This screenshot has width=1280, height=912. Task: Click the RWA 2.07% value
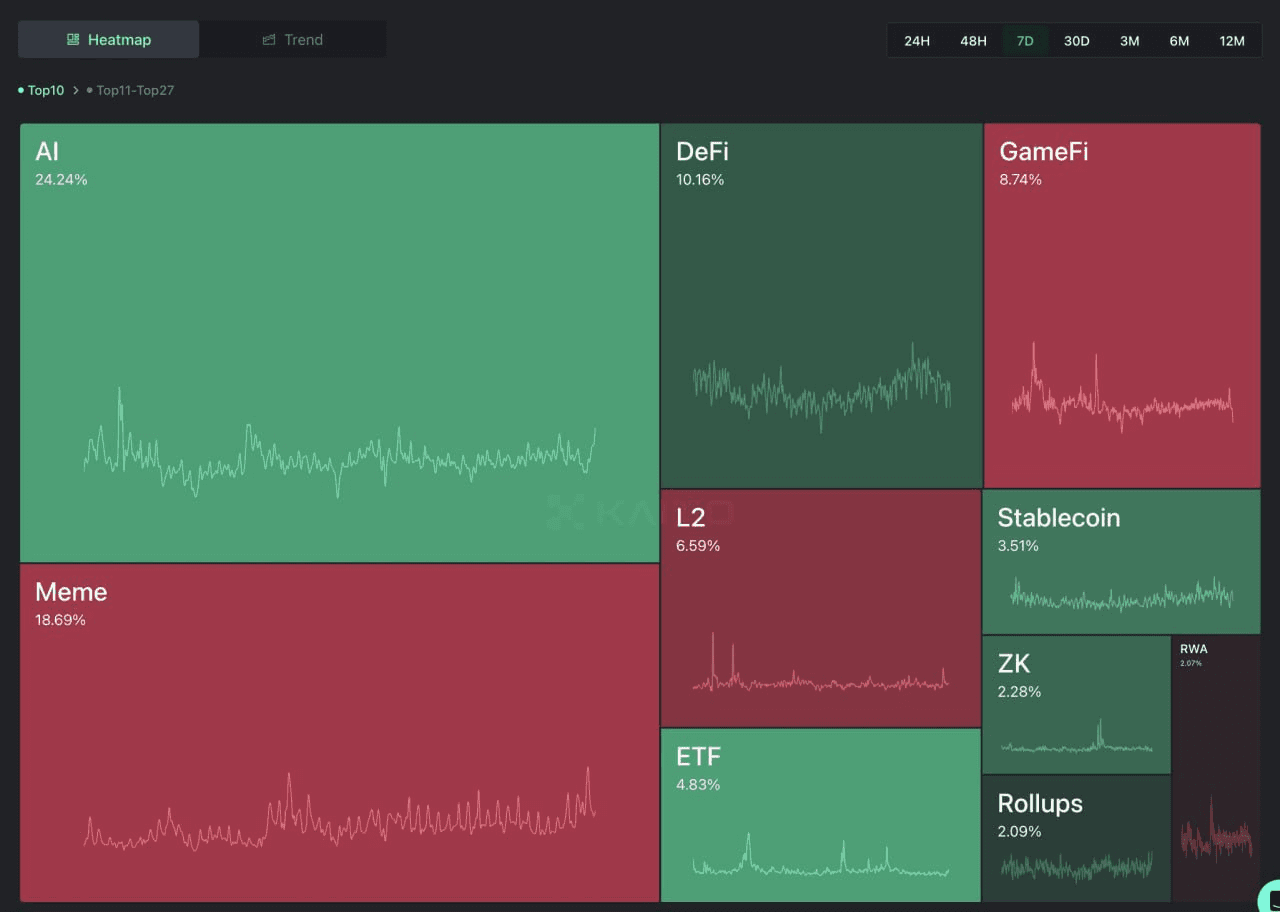(x=1191, y=663)
